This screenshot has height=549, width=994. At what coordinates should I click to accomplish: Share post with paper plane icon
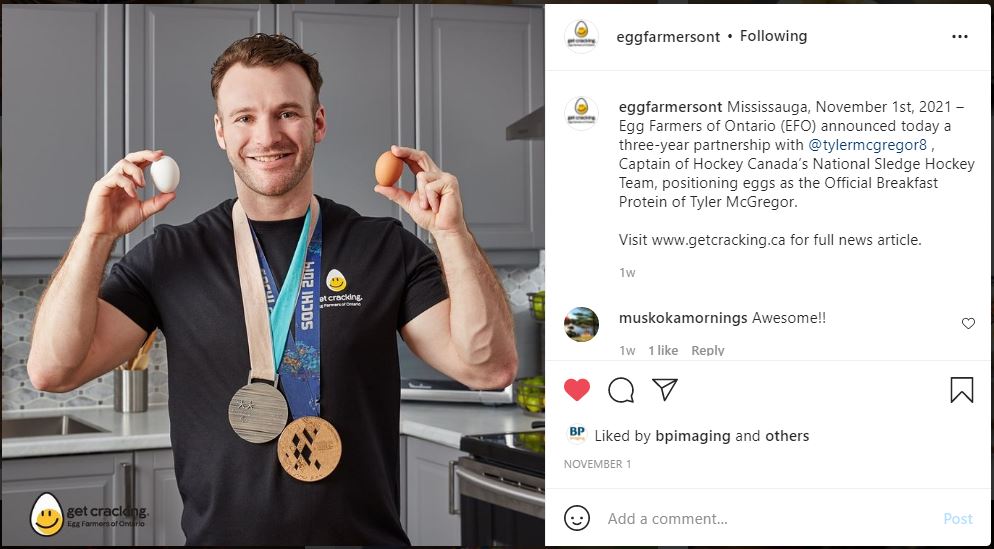(x=665, y=389)
